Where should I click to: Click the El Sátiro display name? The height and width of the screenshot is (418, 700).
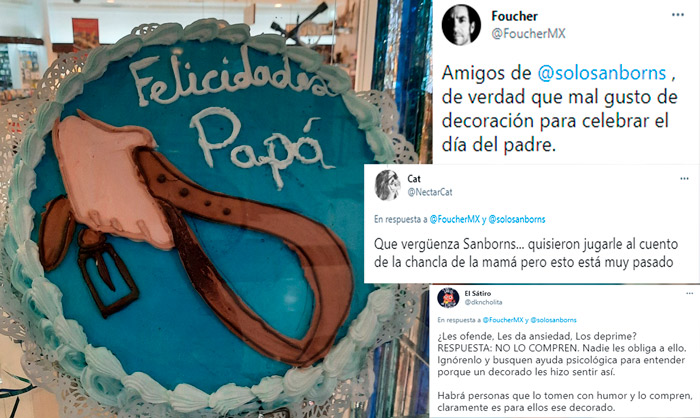coord(478,293)
